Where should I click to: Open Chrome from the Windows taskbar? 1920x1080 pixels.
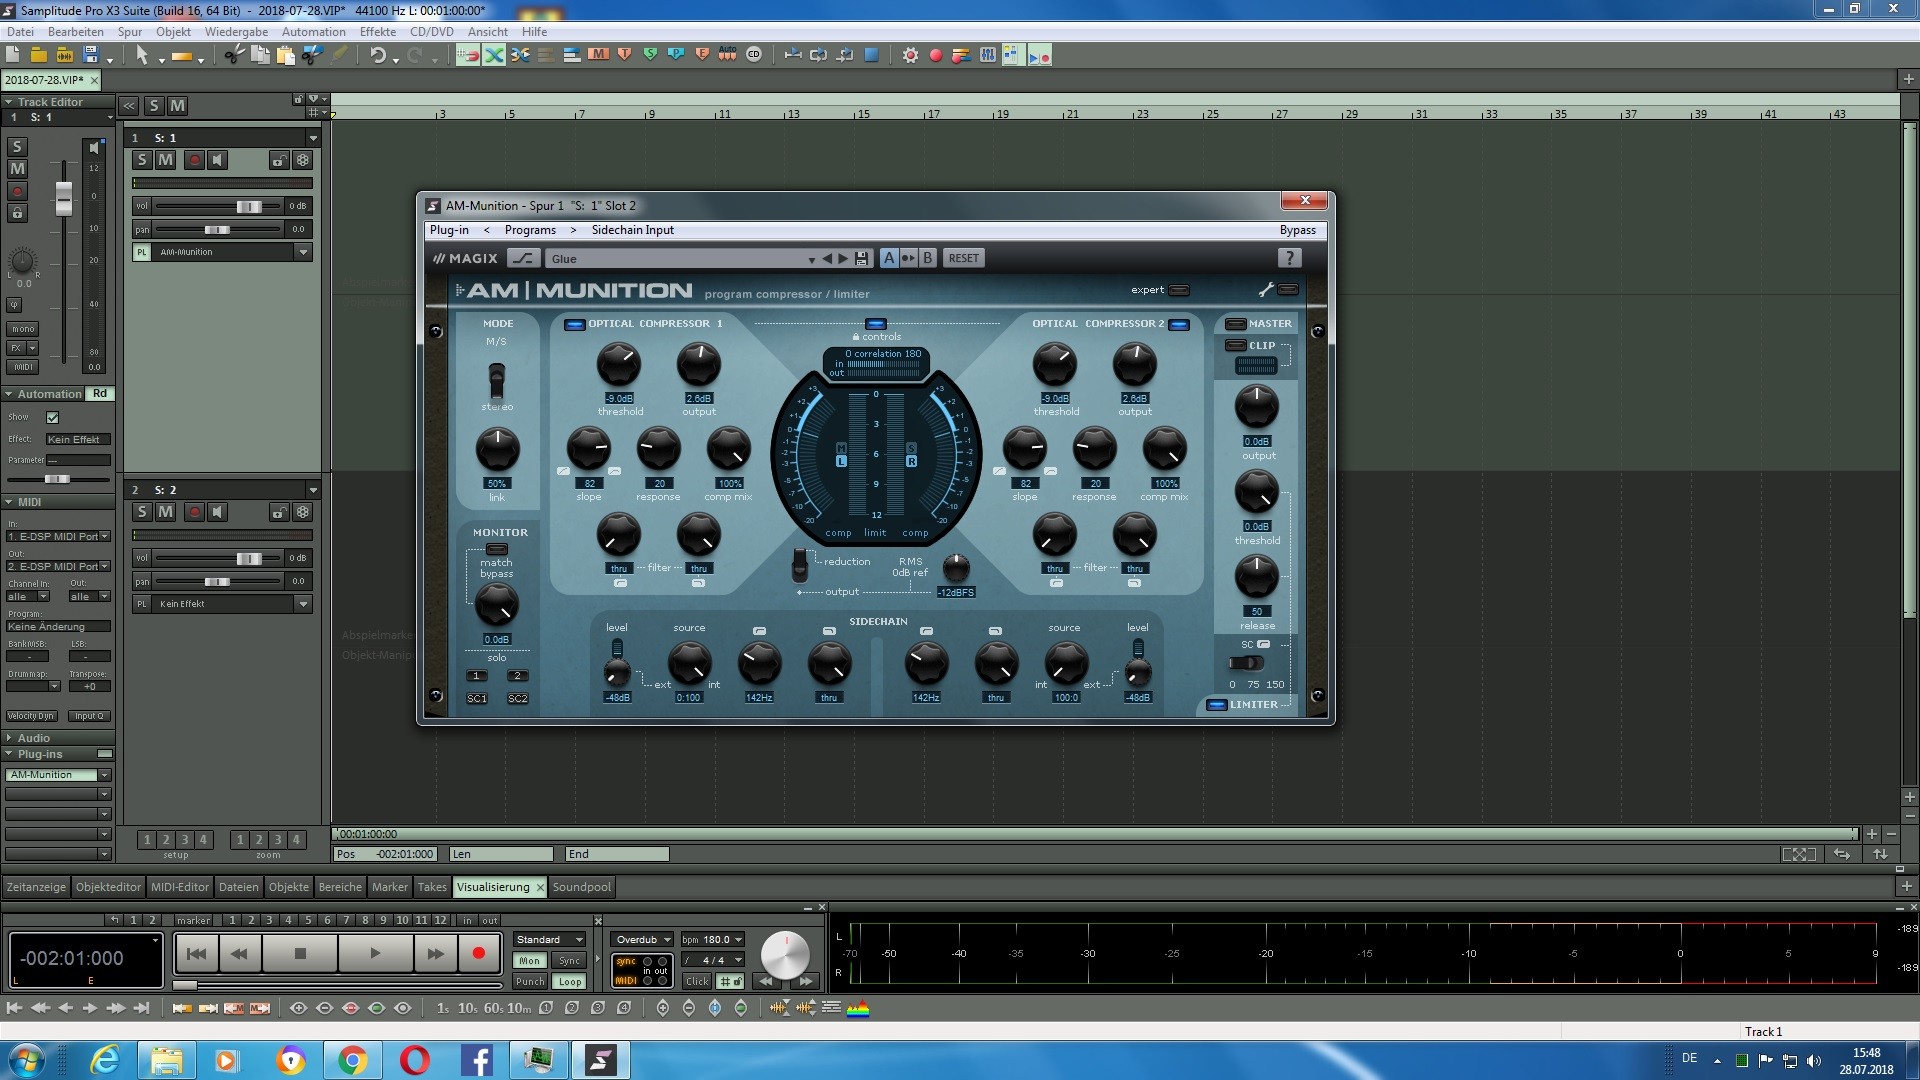(352, 1060)
